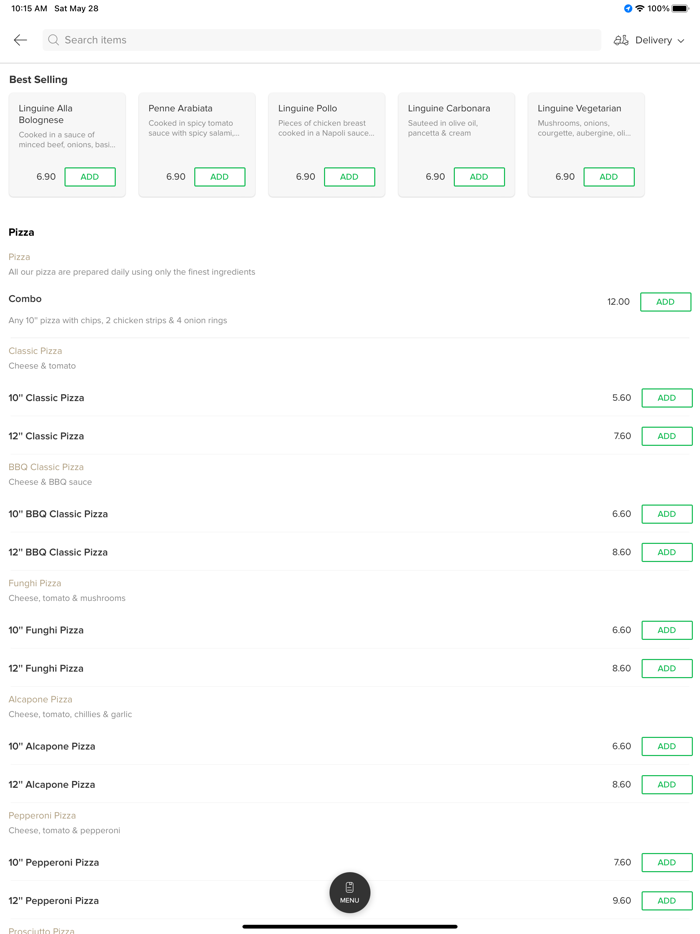Tap the back arrow icon
This screenshot has height=934, width=700.
click(x=20, y=40)
